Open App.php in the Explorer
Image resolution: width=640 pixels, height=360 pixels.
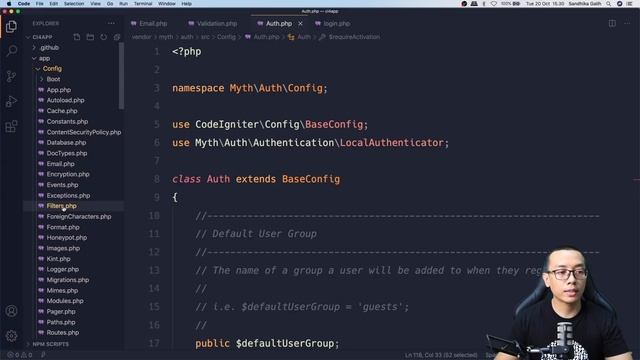coord(59,90)
